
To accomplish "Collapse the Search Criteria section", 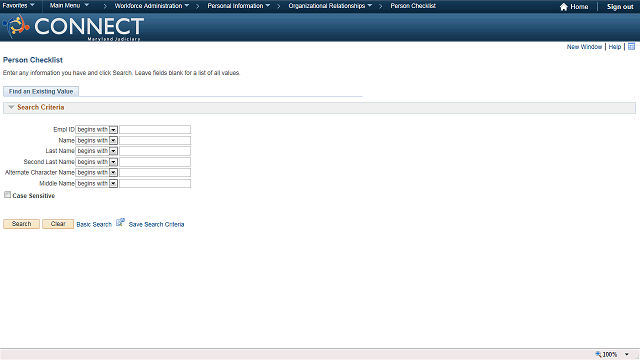I will click(11, 107).
